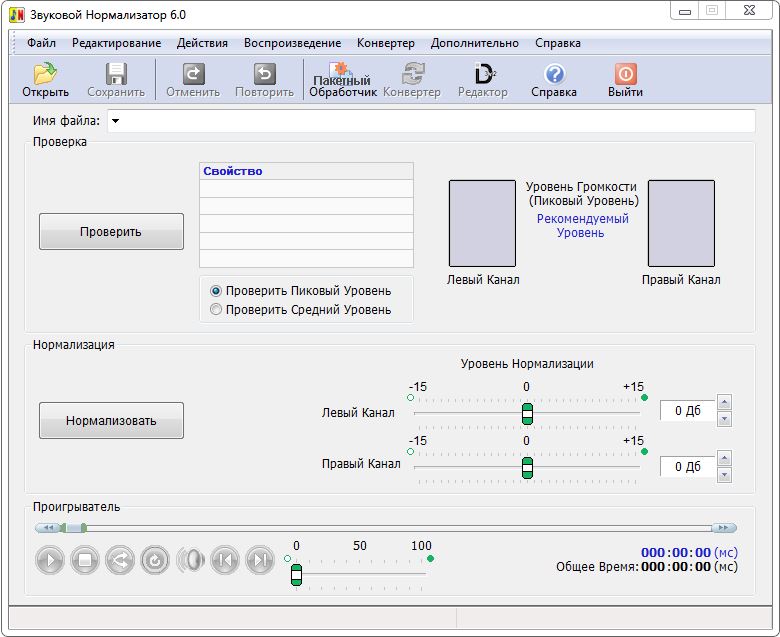Screen dimensions: 780x637
Task: Click the Правый Канал normalization slider handle
Action: (527, 468)
